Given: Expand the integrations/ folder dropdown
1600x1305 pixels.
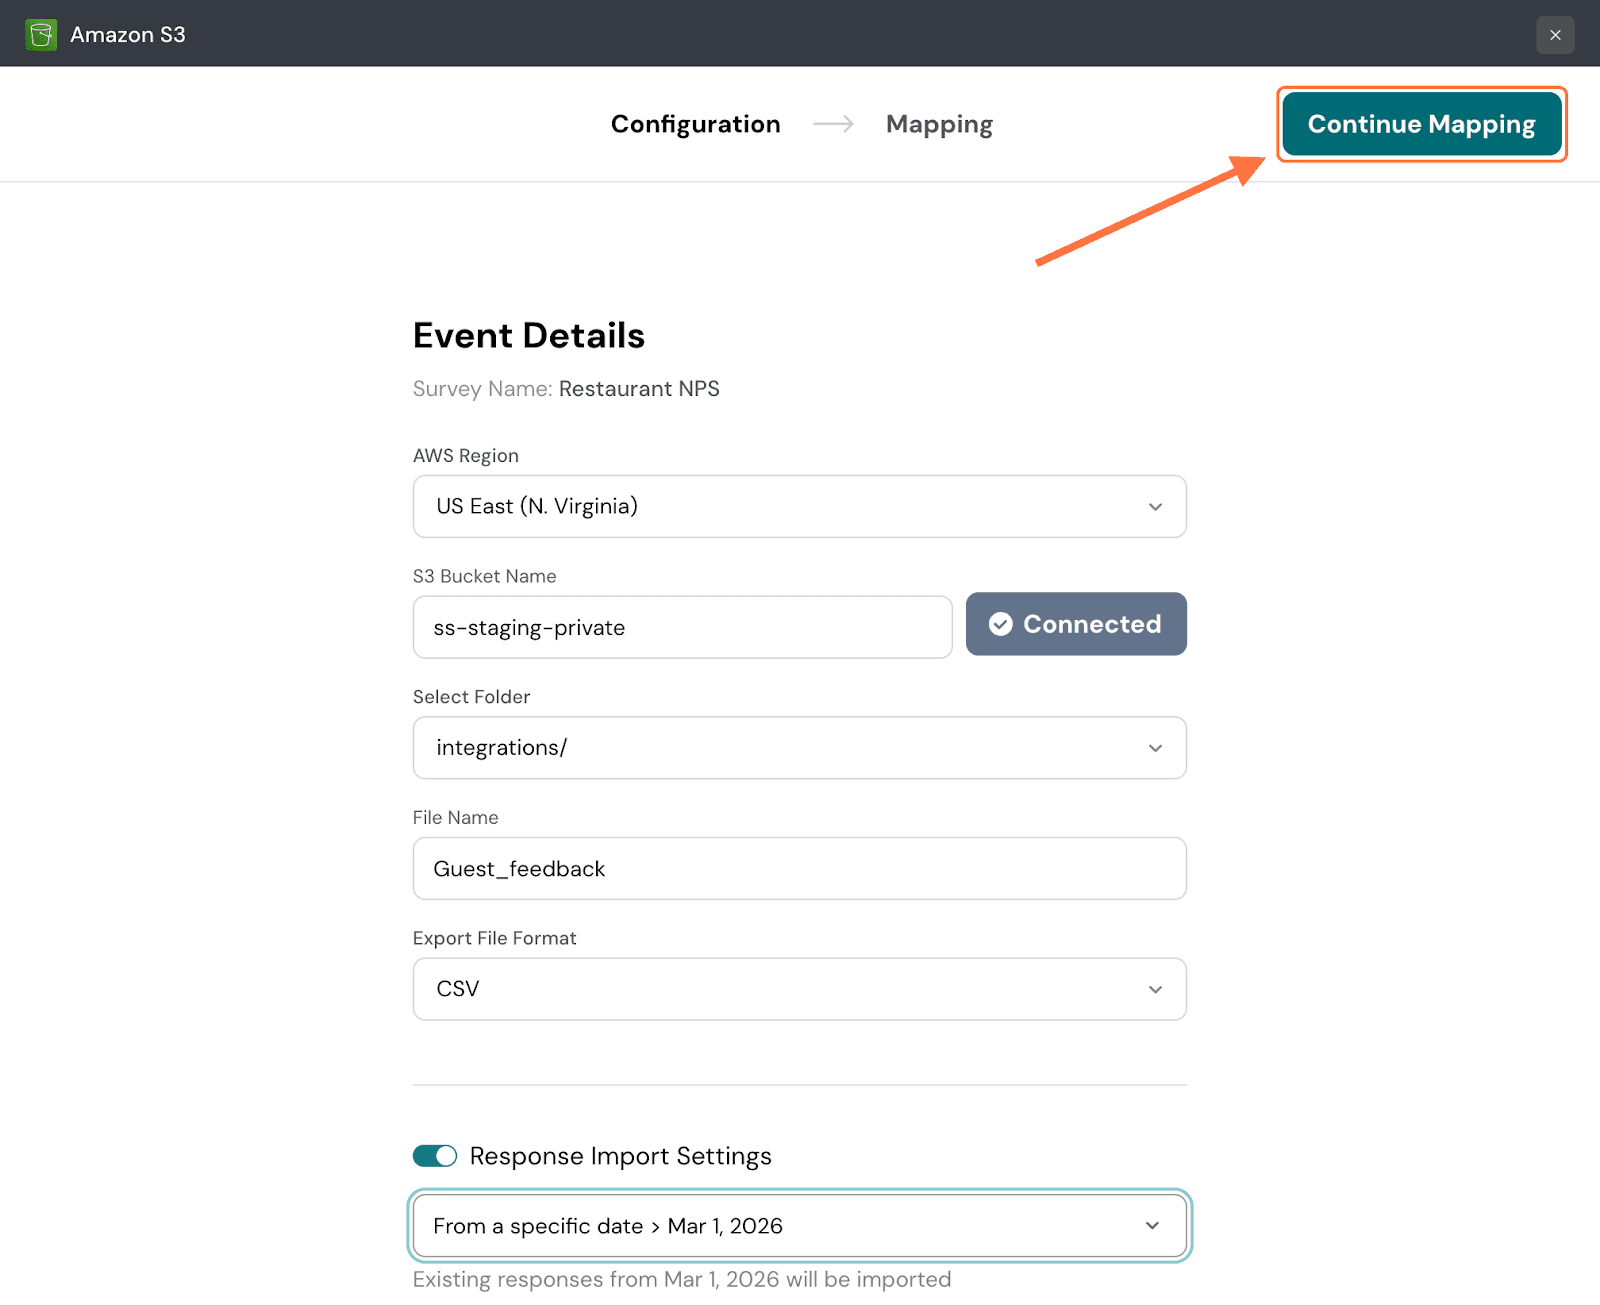Looking at the screenshot, I should (x=780, y=748).
